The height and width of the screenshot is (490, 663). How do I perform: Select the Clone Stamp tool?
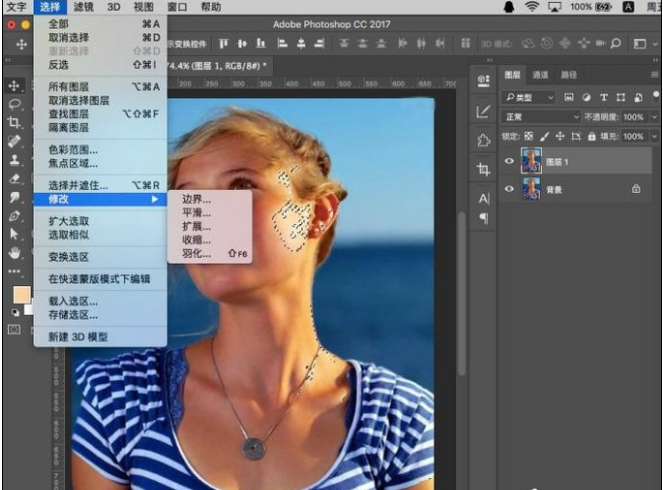[15, 159]
